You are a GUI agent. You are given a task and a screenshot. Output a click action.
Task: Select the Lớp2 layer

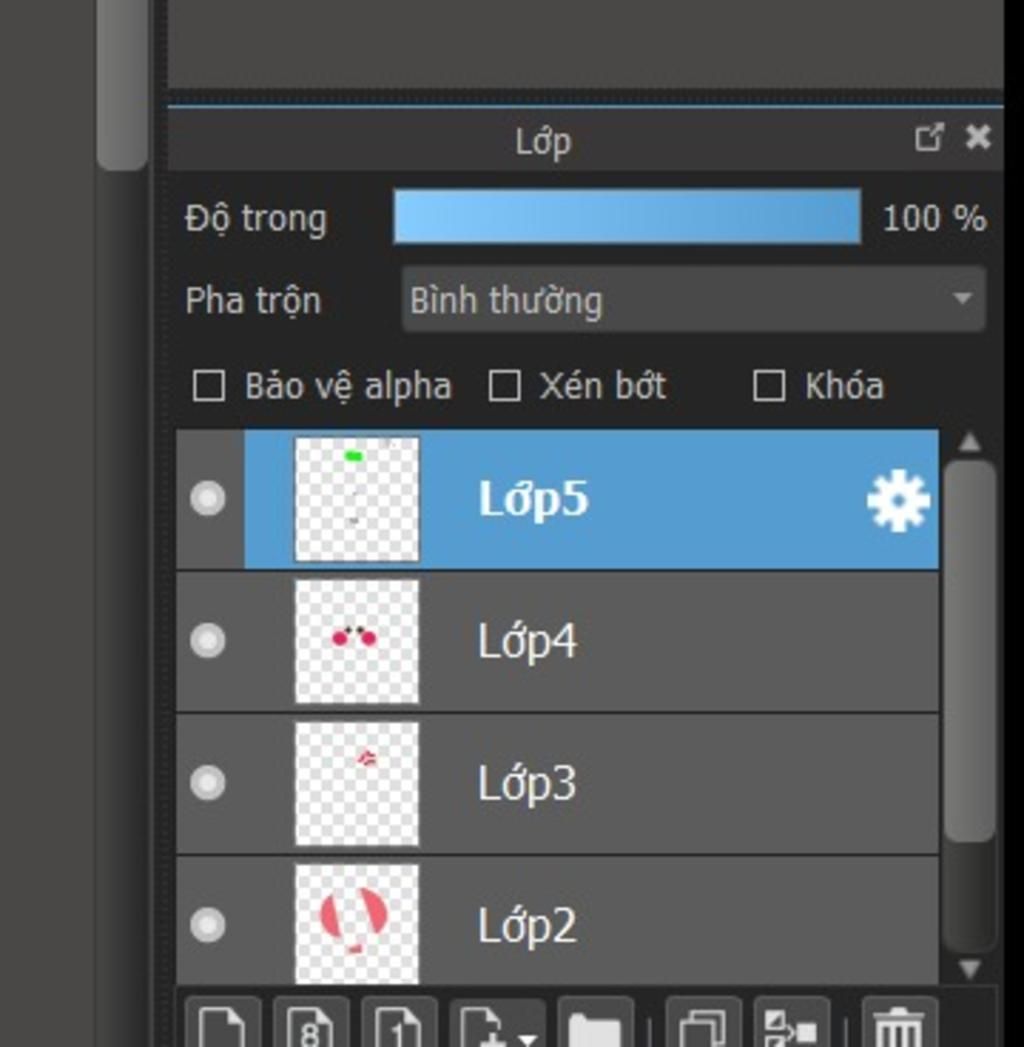557,925
